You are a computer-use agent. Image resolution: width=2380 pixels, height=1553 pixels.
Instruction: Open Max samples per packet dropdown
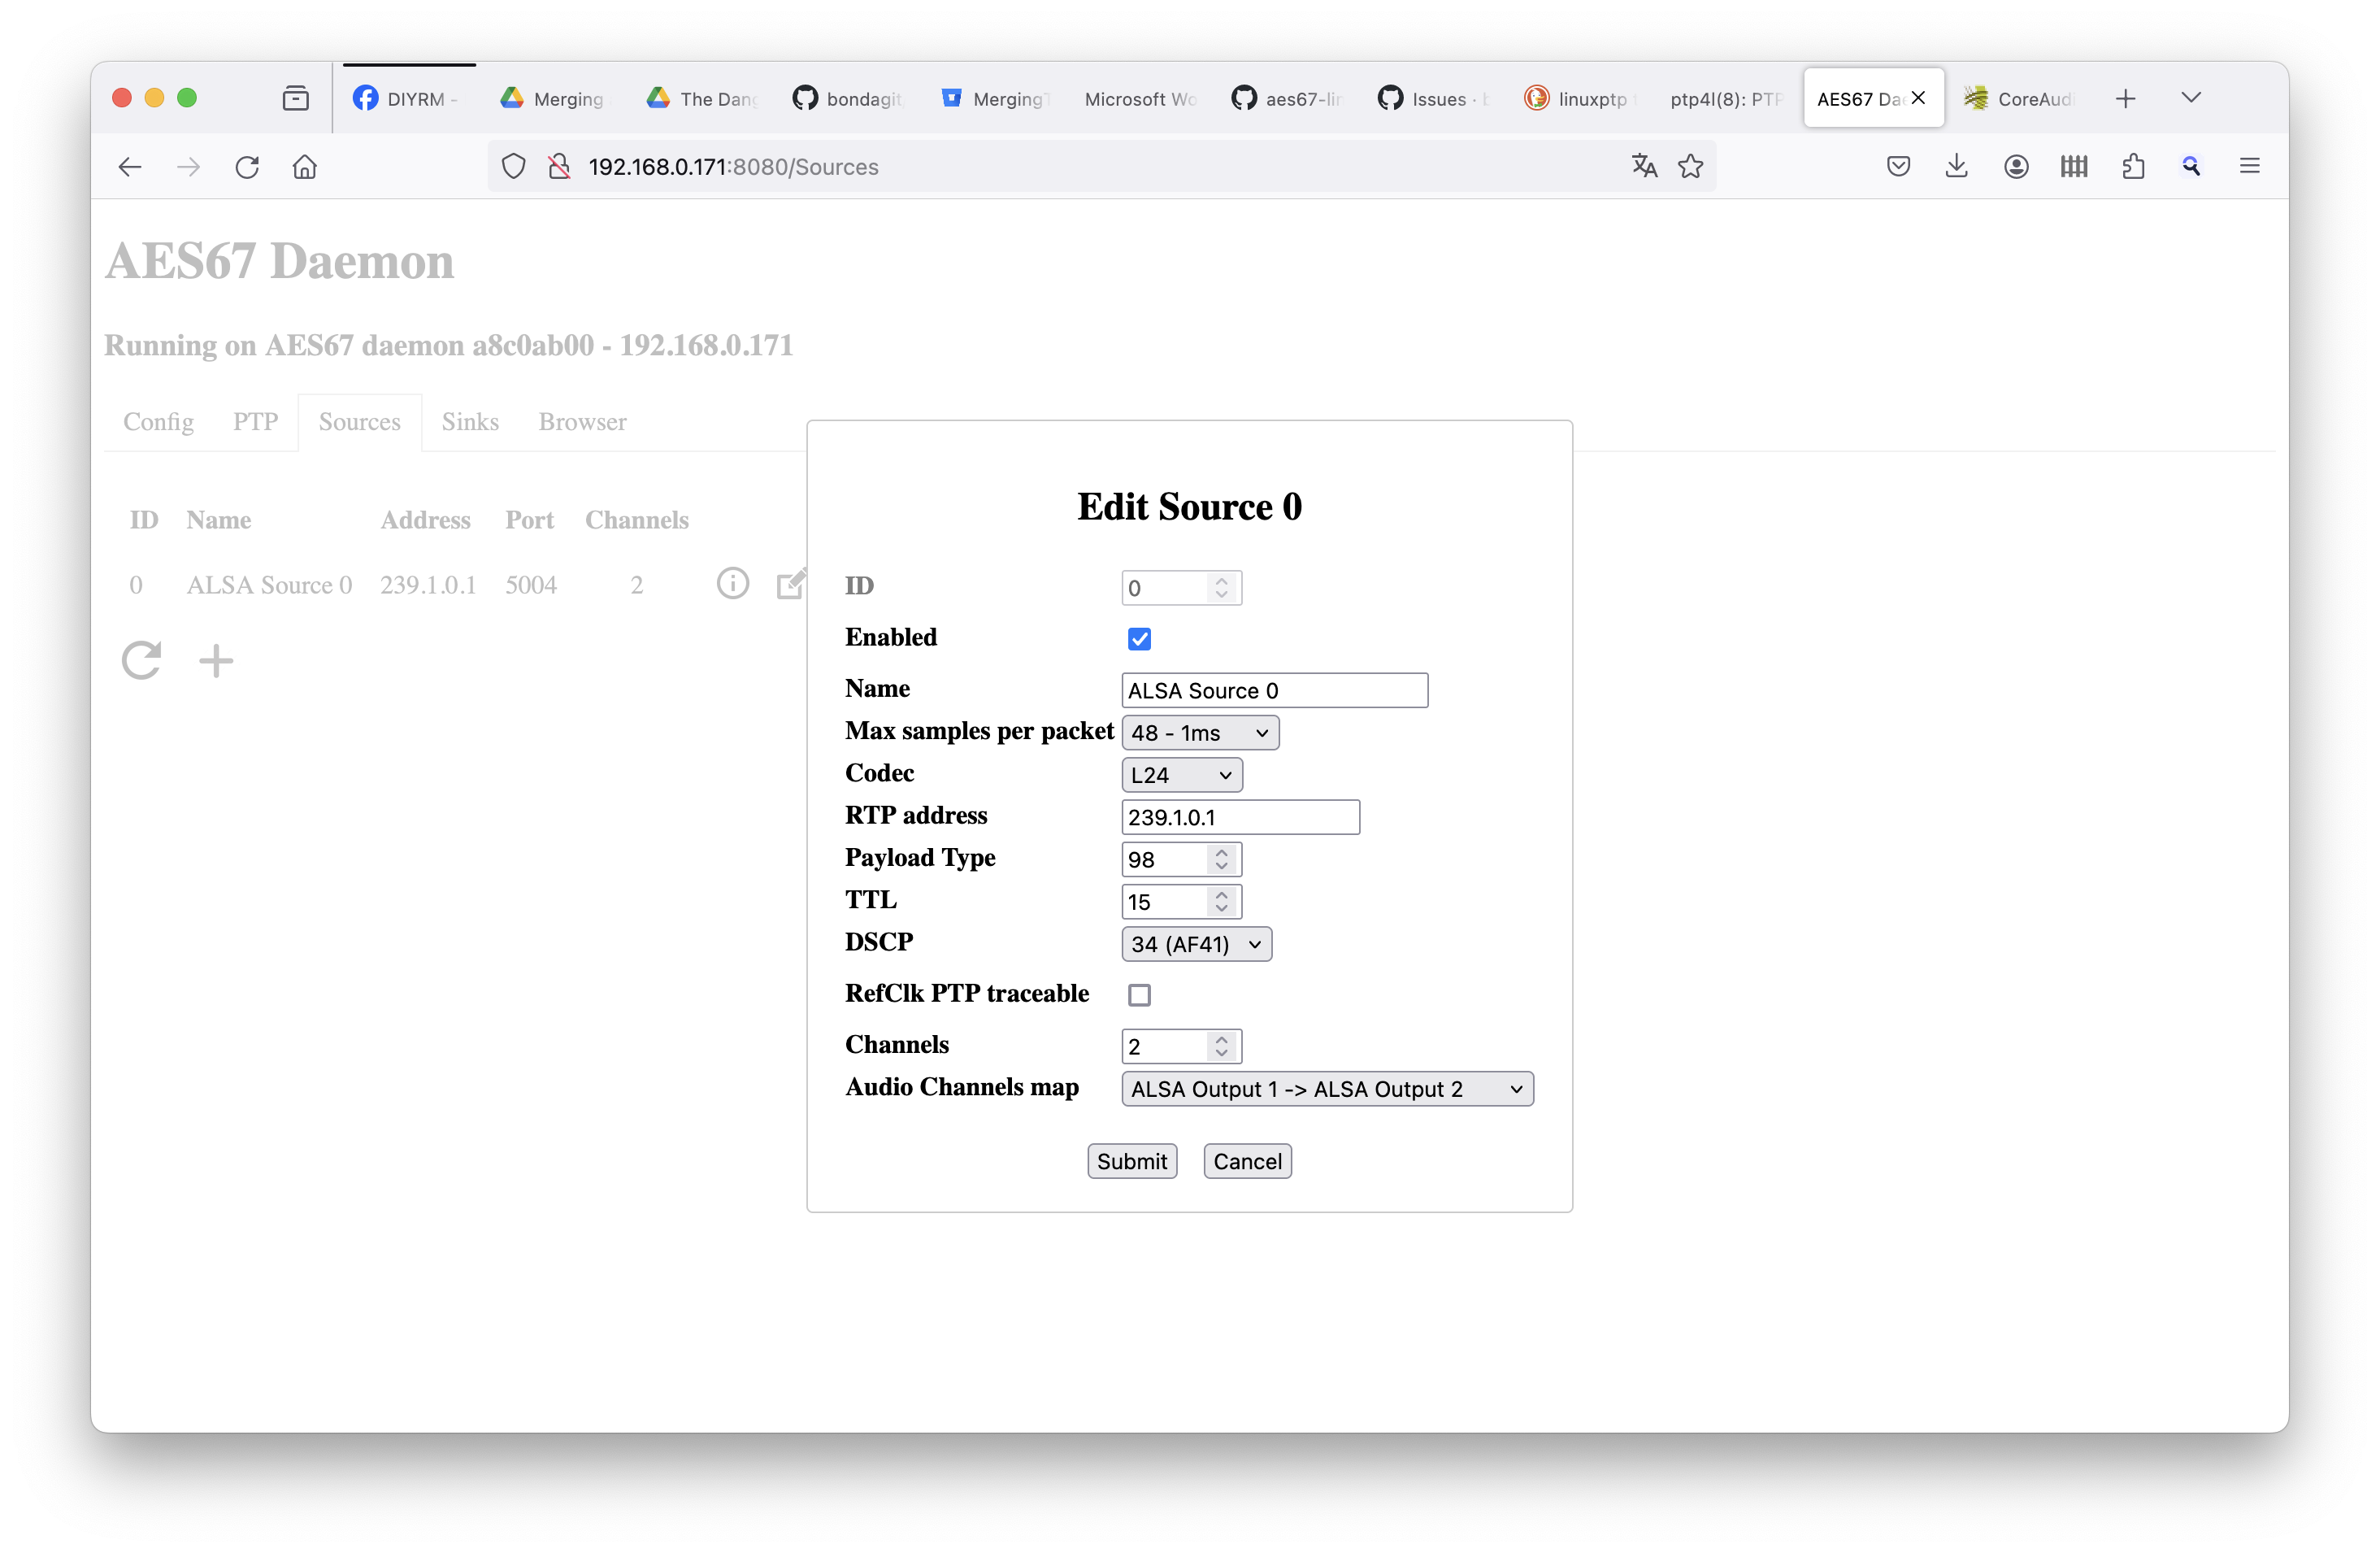click(x=1200, y=733)
